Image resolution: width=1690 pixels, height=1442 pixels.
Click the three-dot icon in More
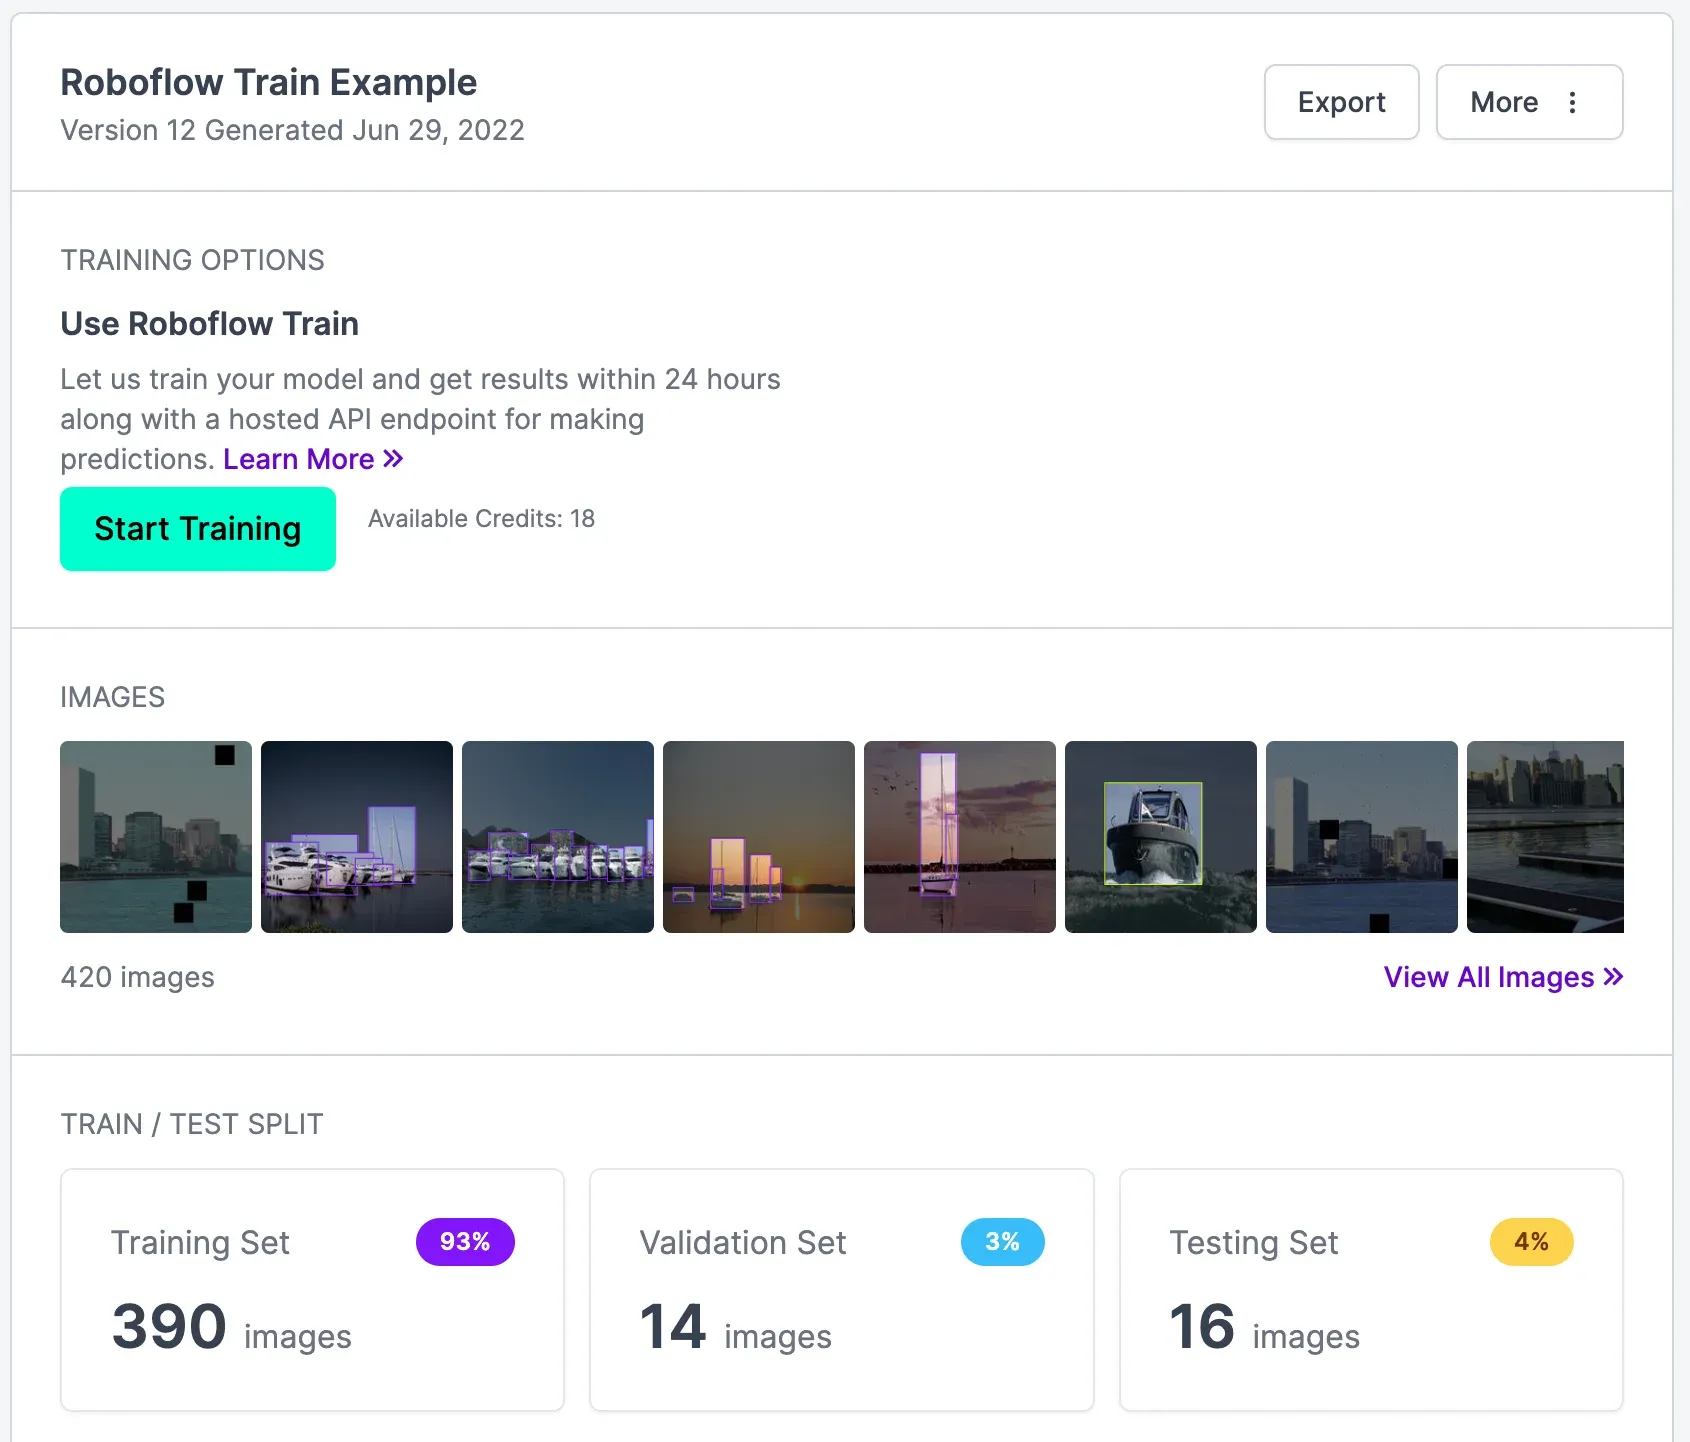[x=1572, y=102]
